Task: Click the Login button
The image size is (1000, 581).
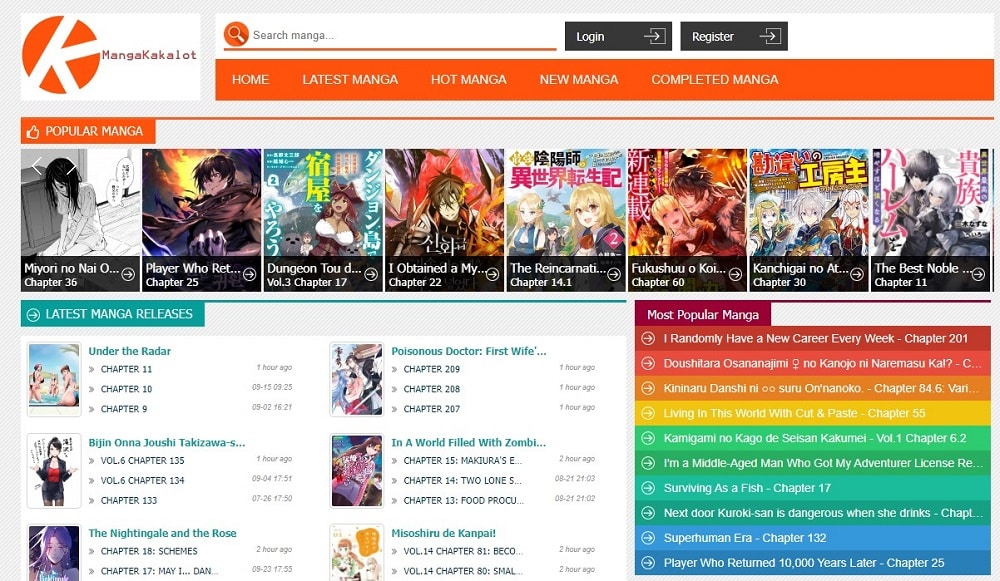Action: pos(618,36)
